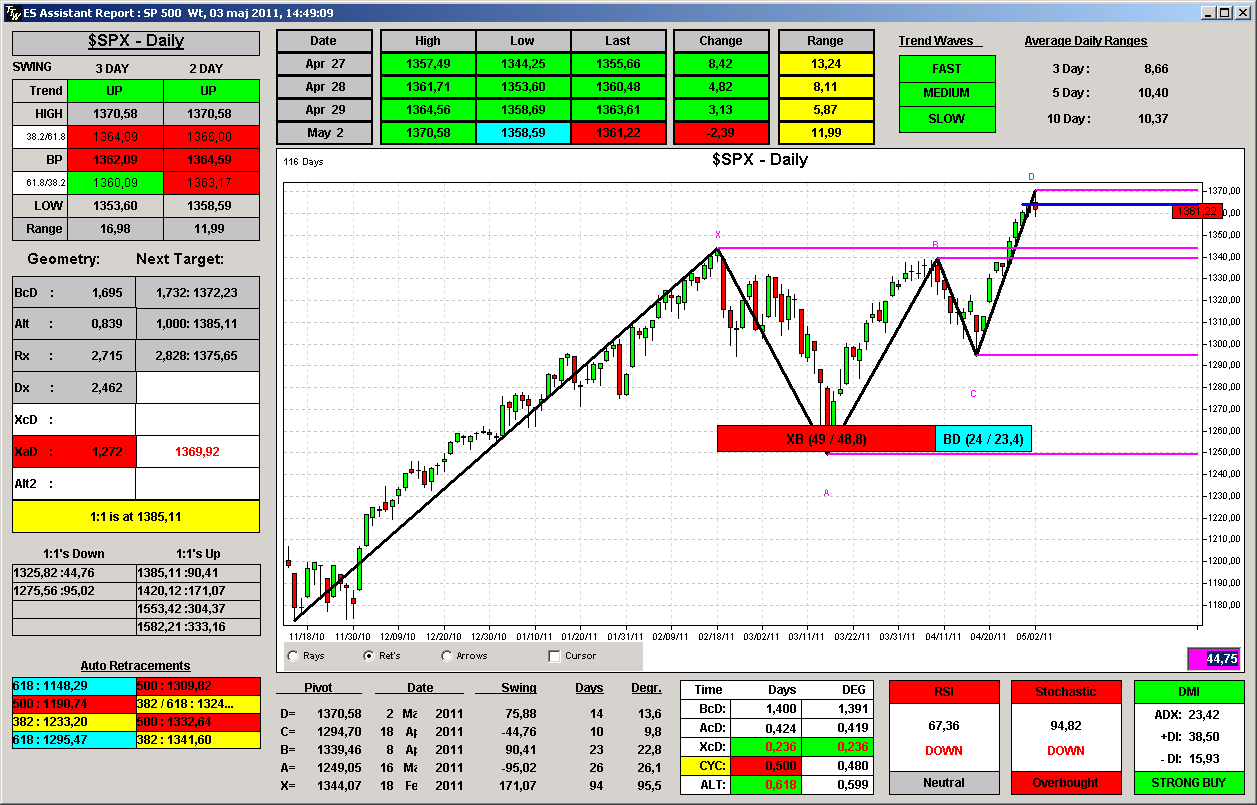Click the MEDIUM trend wave button
This screenshot has height=805, width=1257.
[947, 93]
